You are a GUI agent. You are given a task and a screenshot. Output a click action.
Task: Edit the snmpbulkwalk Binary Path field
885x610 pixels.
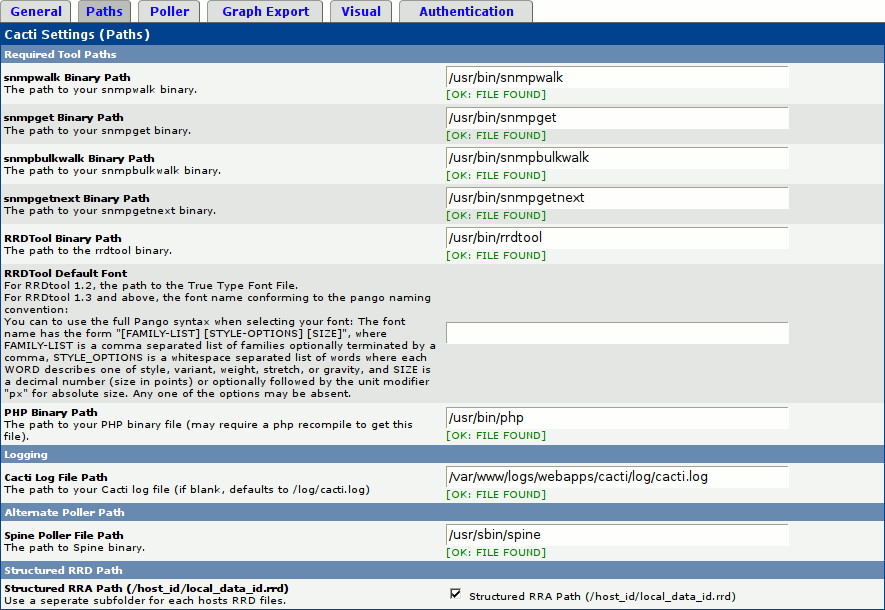coord(617,157)
